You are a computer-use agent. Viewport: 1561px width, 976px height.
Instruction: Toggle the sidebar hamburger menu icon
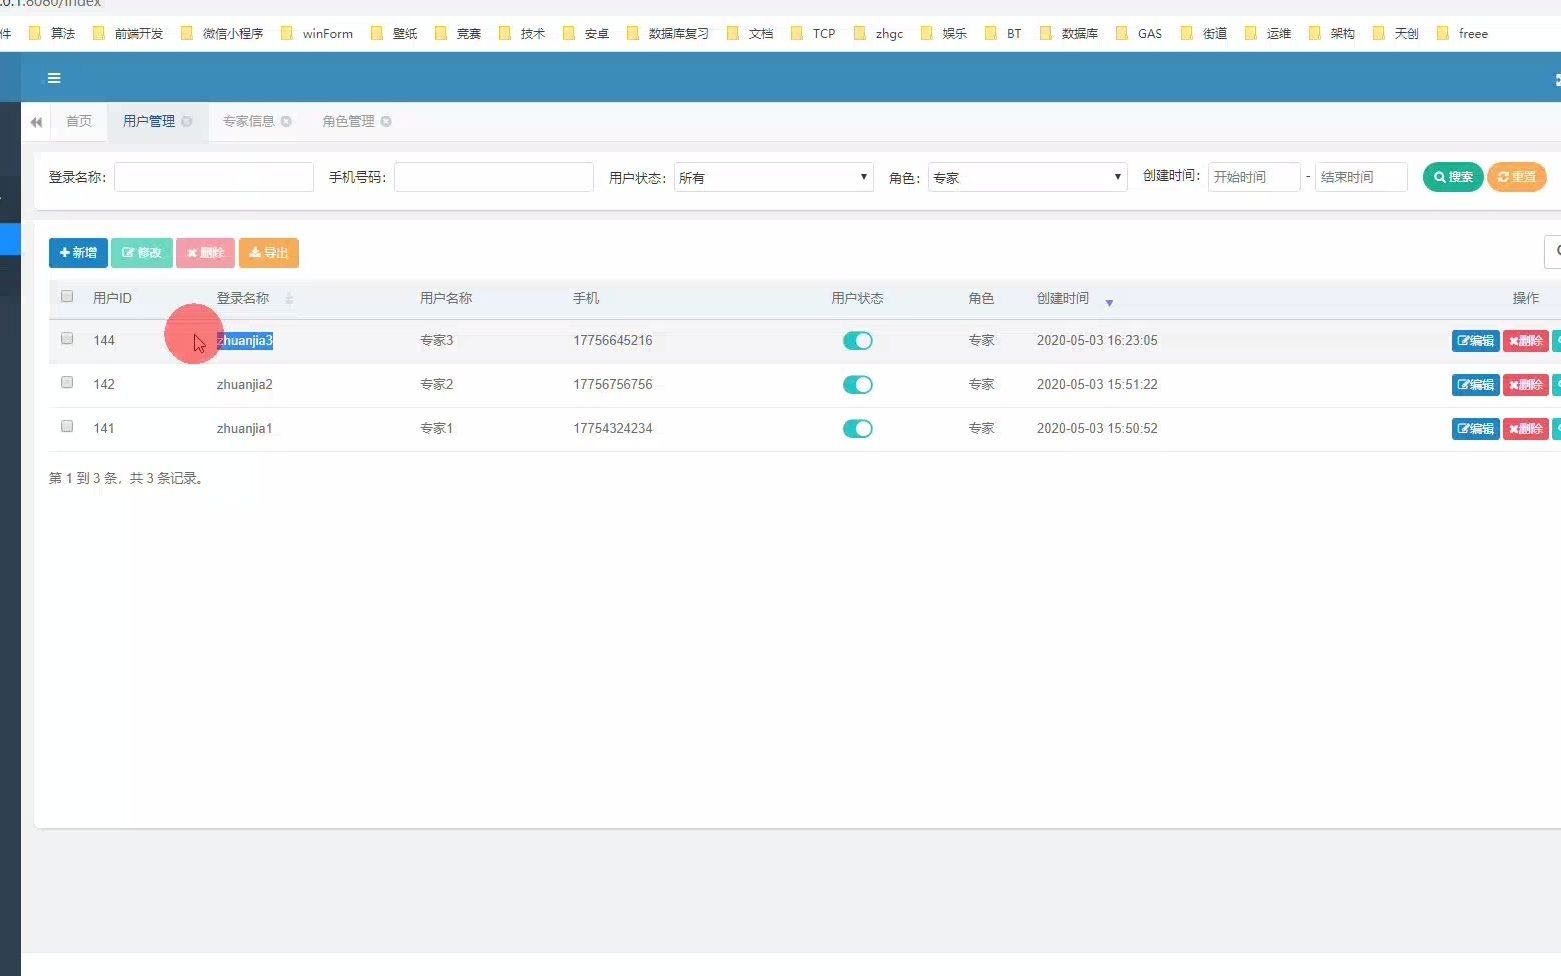[x=54, y=78]
